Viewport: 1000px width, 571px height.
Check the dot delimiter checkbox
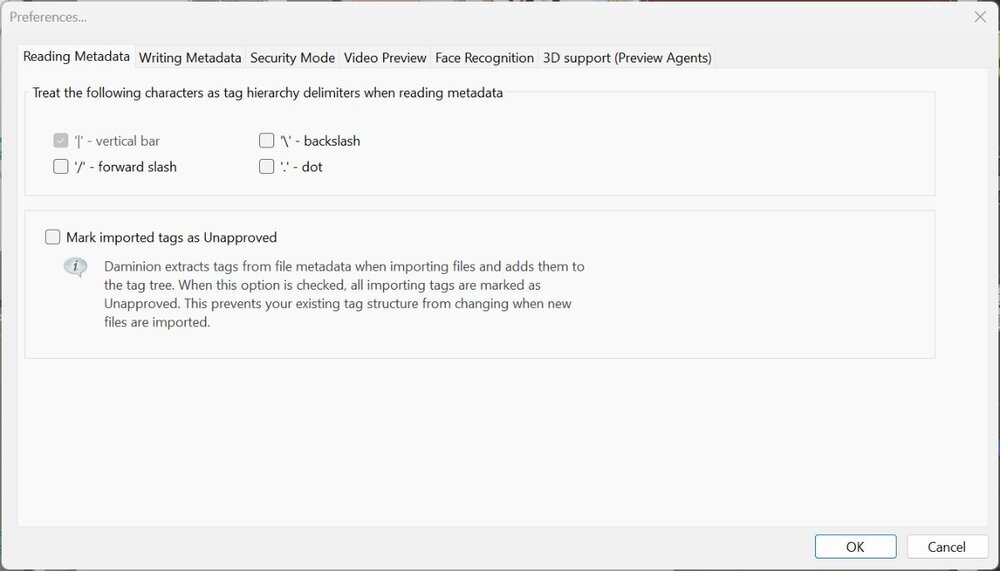[267, 167]
